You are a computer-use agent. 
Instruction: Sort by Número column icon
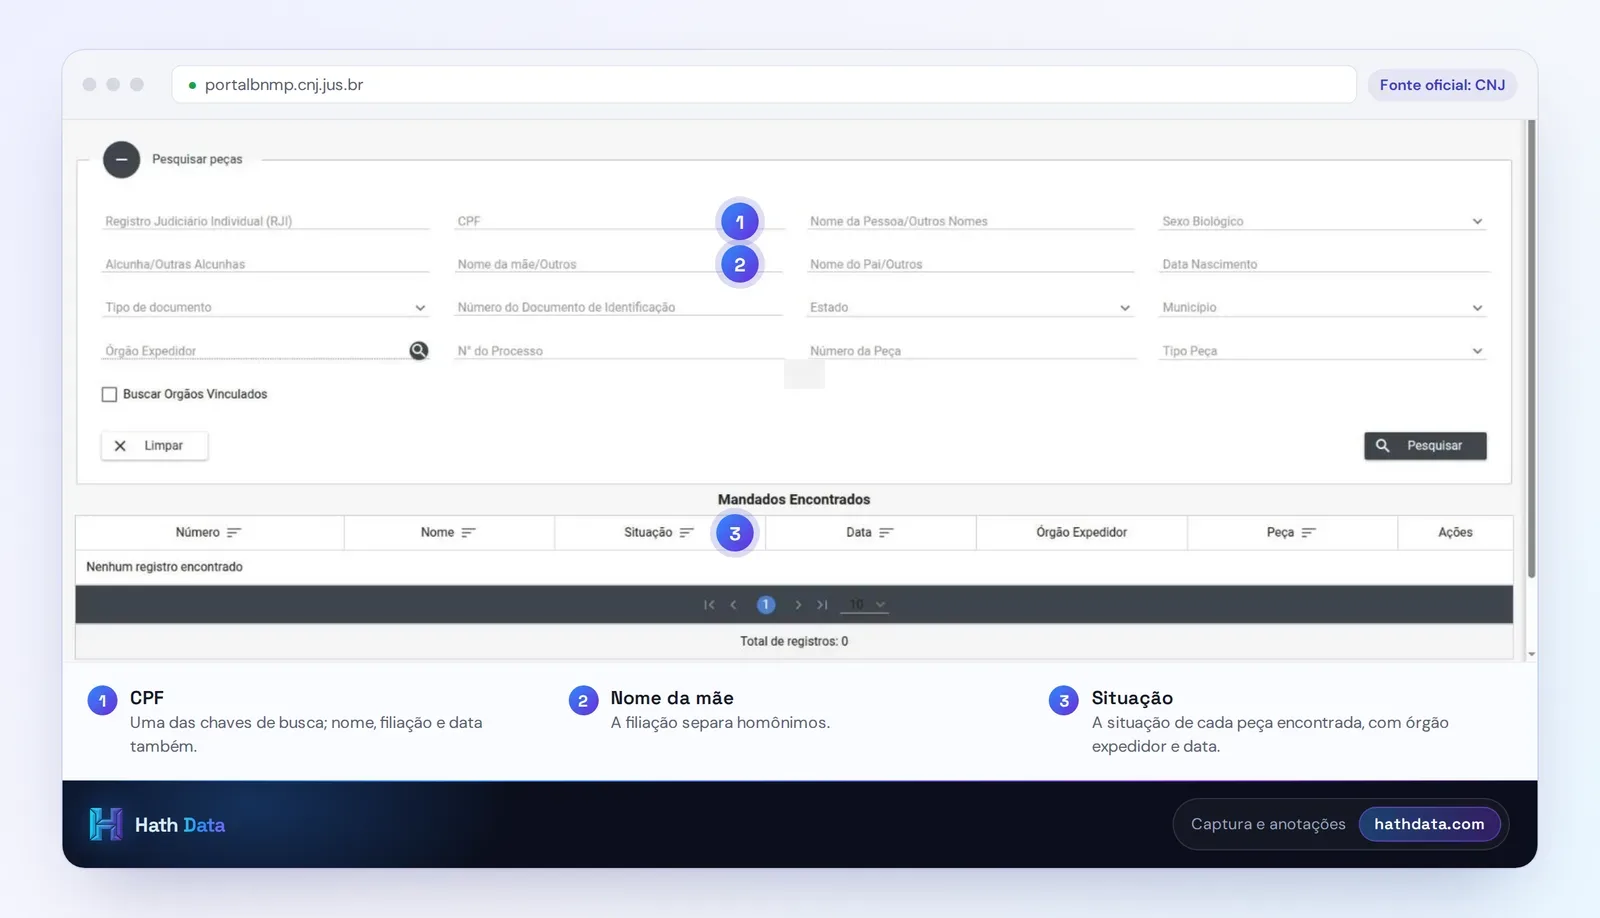tap(234, 533)
